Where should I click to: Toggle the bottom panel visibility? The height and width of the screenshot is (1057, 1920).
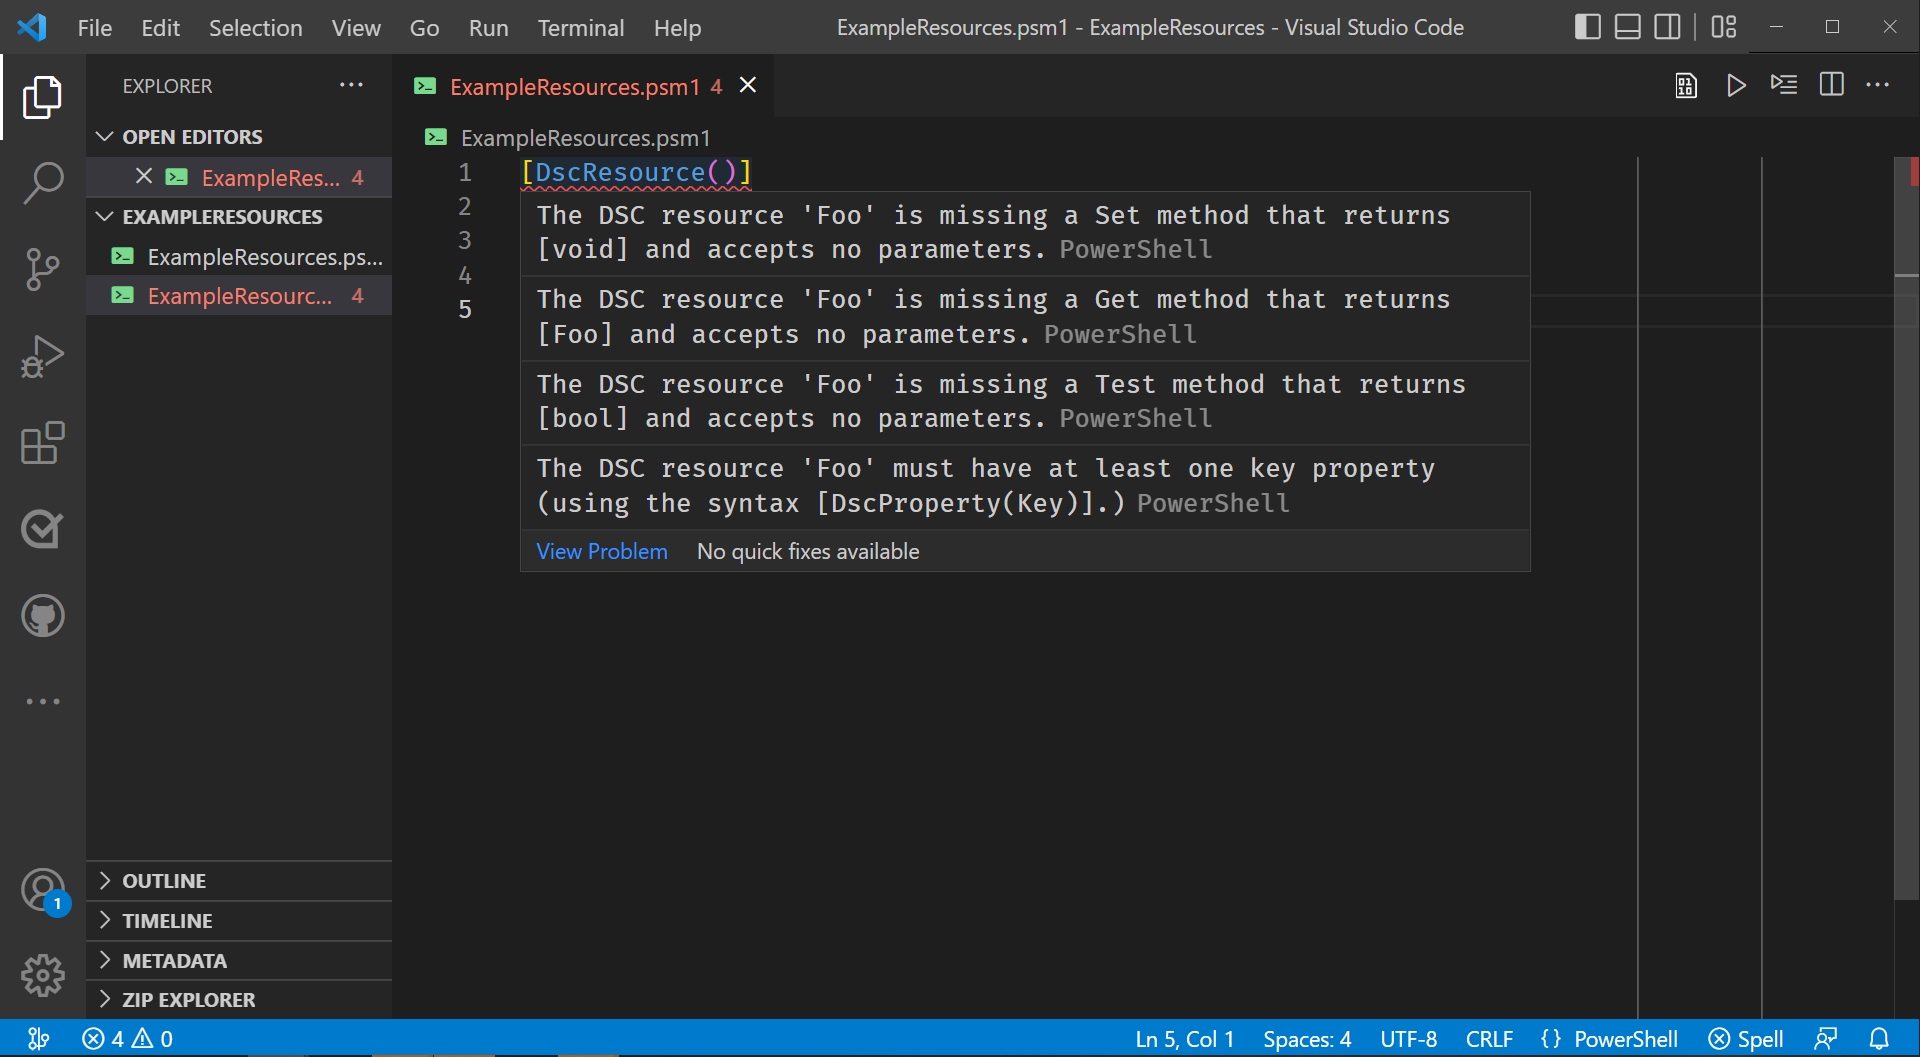point(1627,27)
